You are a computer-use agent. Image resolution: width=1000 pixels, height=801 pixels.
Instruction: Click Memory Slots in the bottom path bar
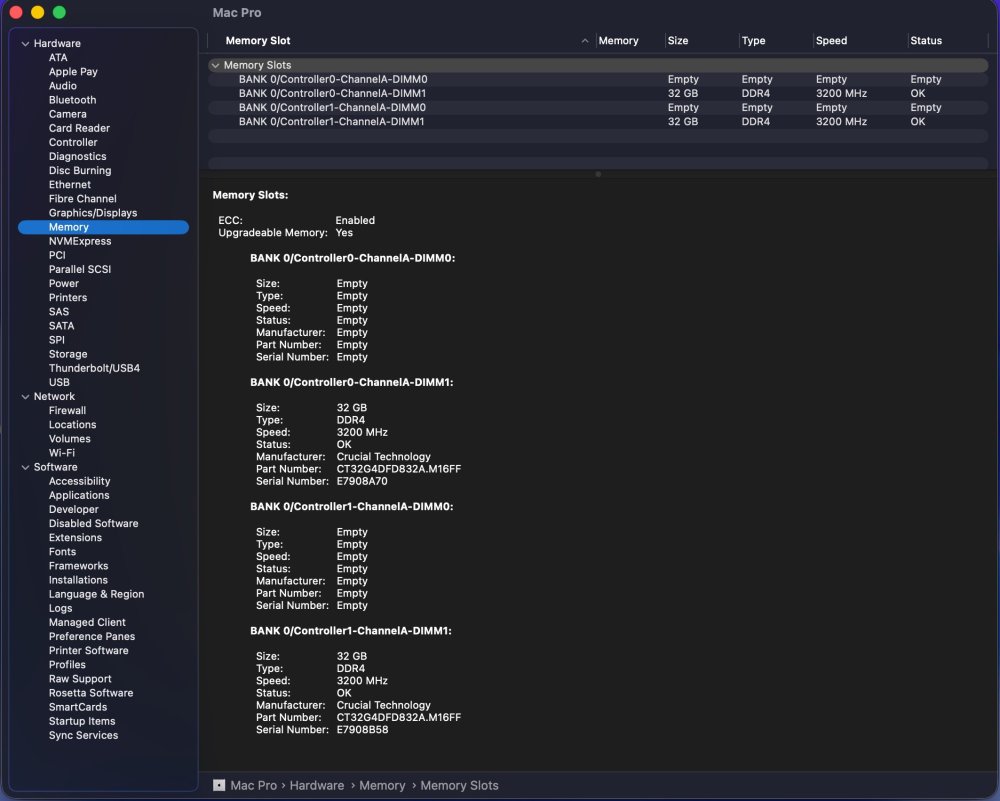click(x=459, y=786)
